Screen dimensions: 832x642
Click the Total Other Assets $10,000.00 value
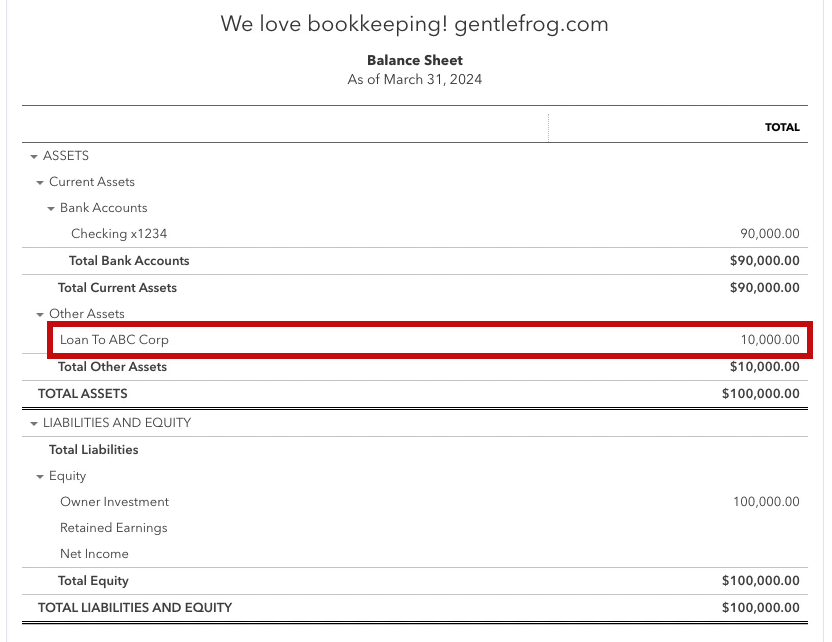click(765, 367)
